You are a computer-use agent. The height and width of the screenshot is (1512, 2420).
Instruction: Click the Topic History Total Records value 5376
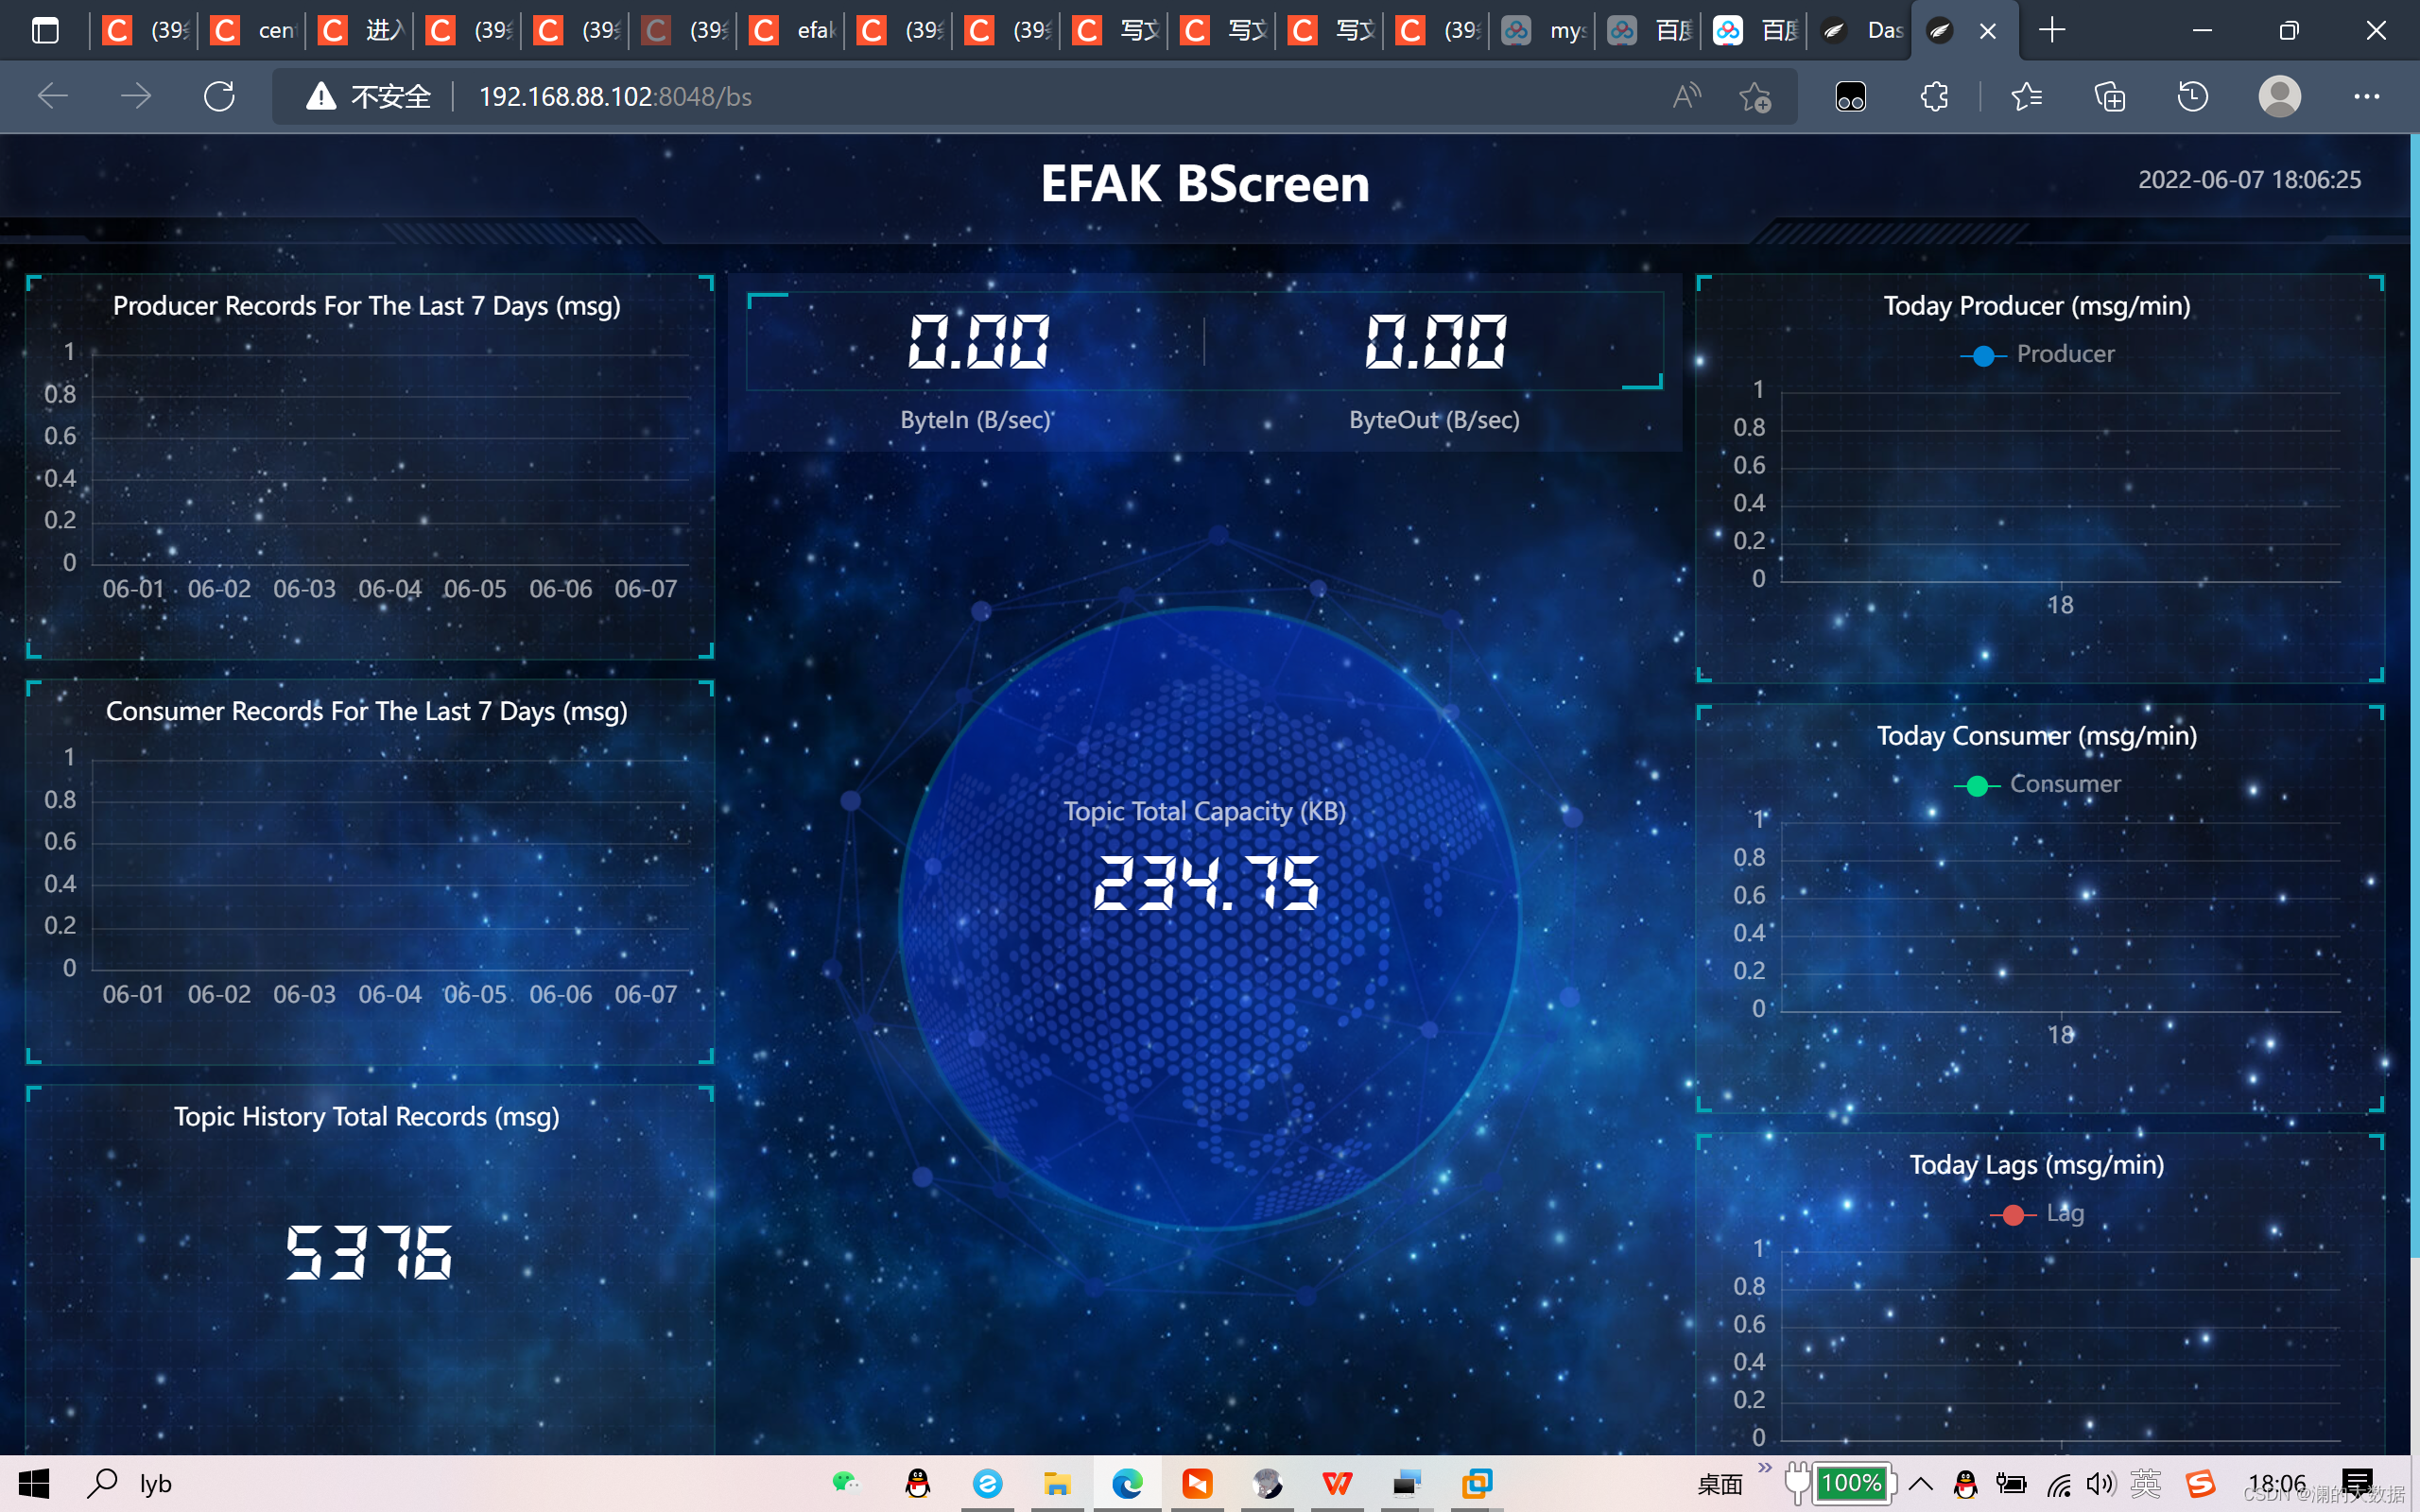[368, 1253]
